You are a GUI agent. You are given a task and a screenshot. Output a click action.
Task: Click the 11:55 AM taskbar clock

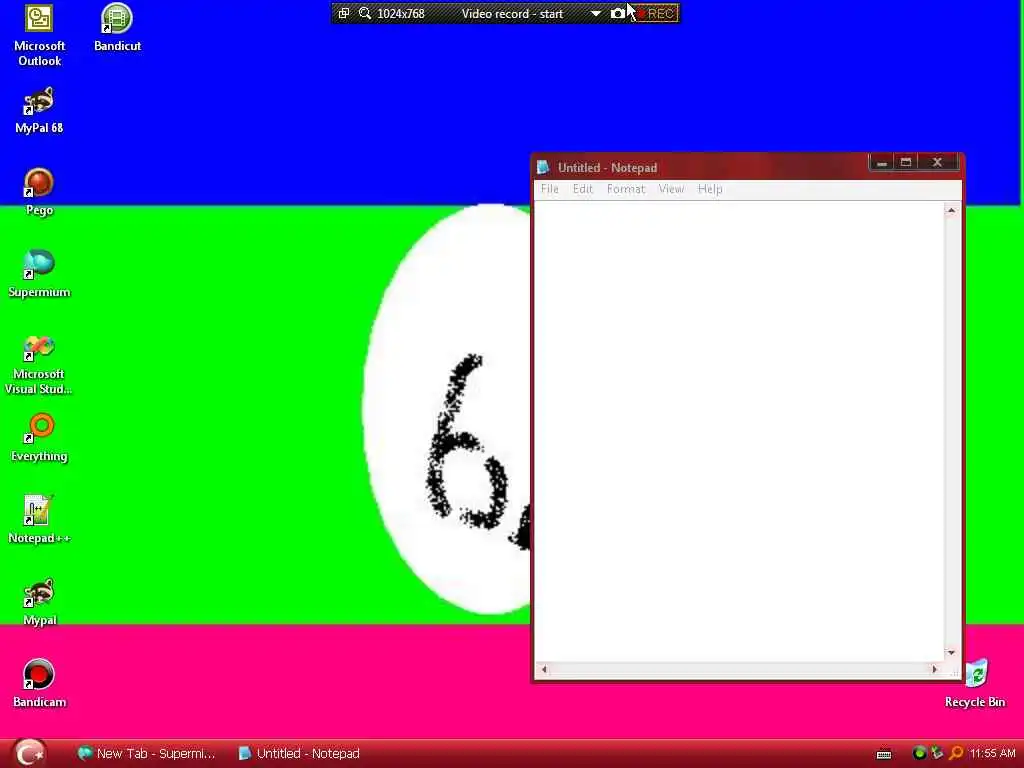click(993, 753)
